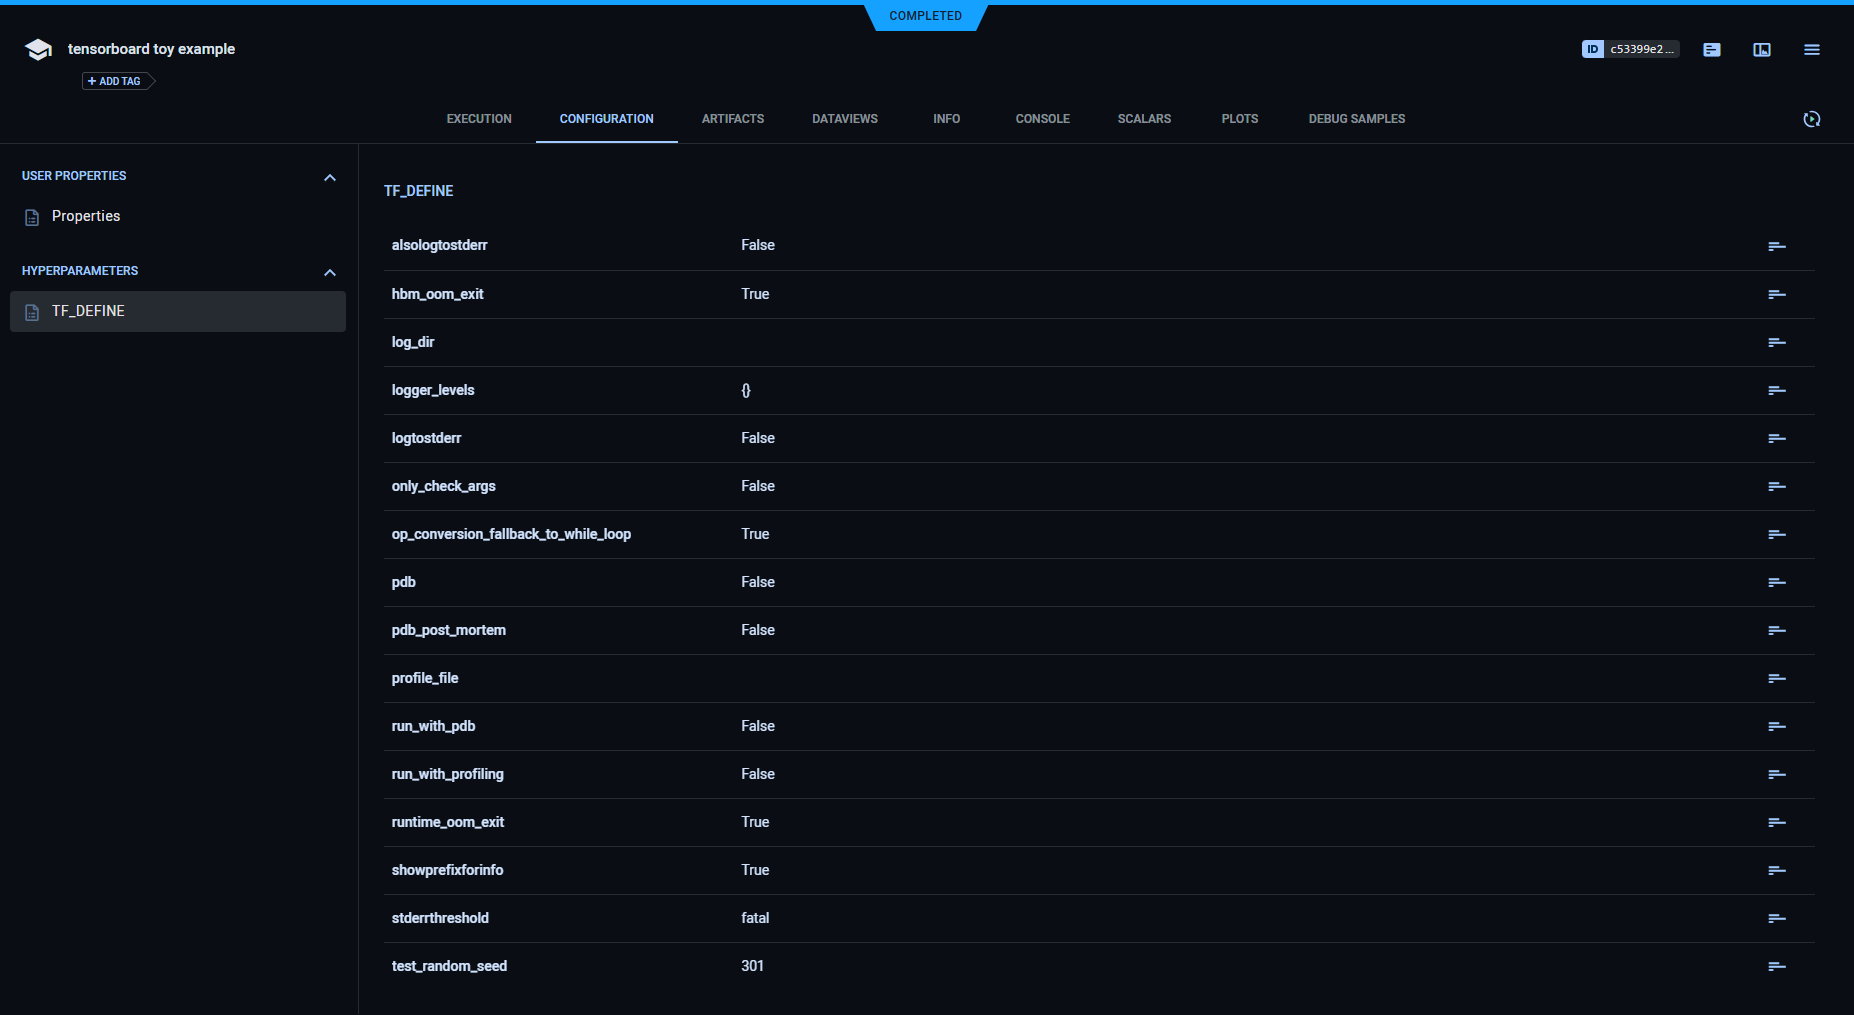Screen dimensions: 1854x1015
Task: Toggle the auto-refresh icon
Action: 1811,119
